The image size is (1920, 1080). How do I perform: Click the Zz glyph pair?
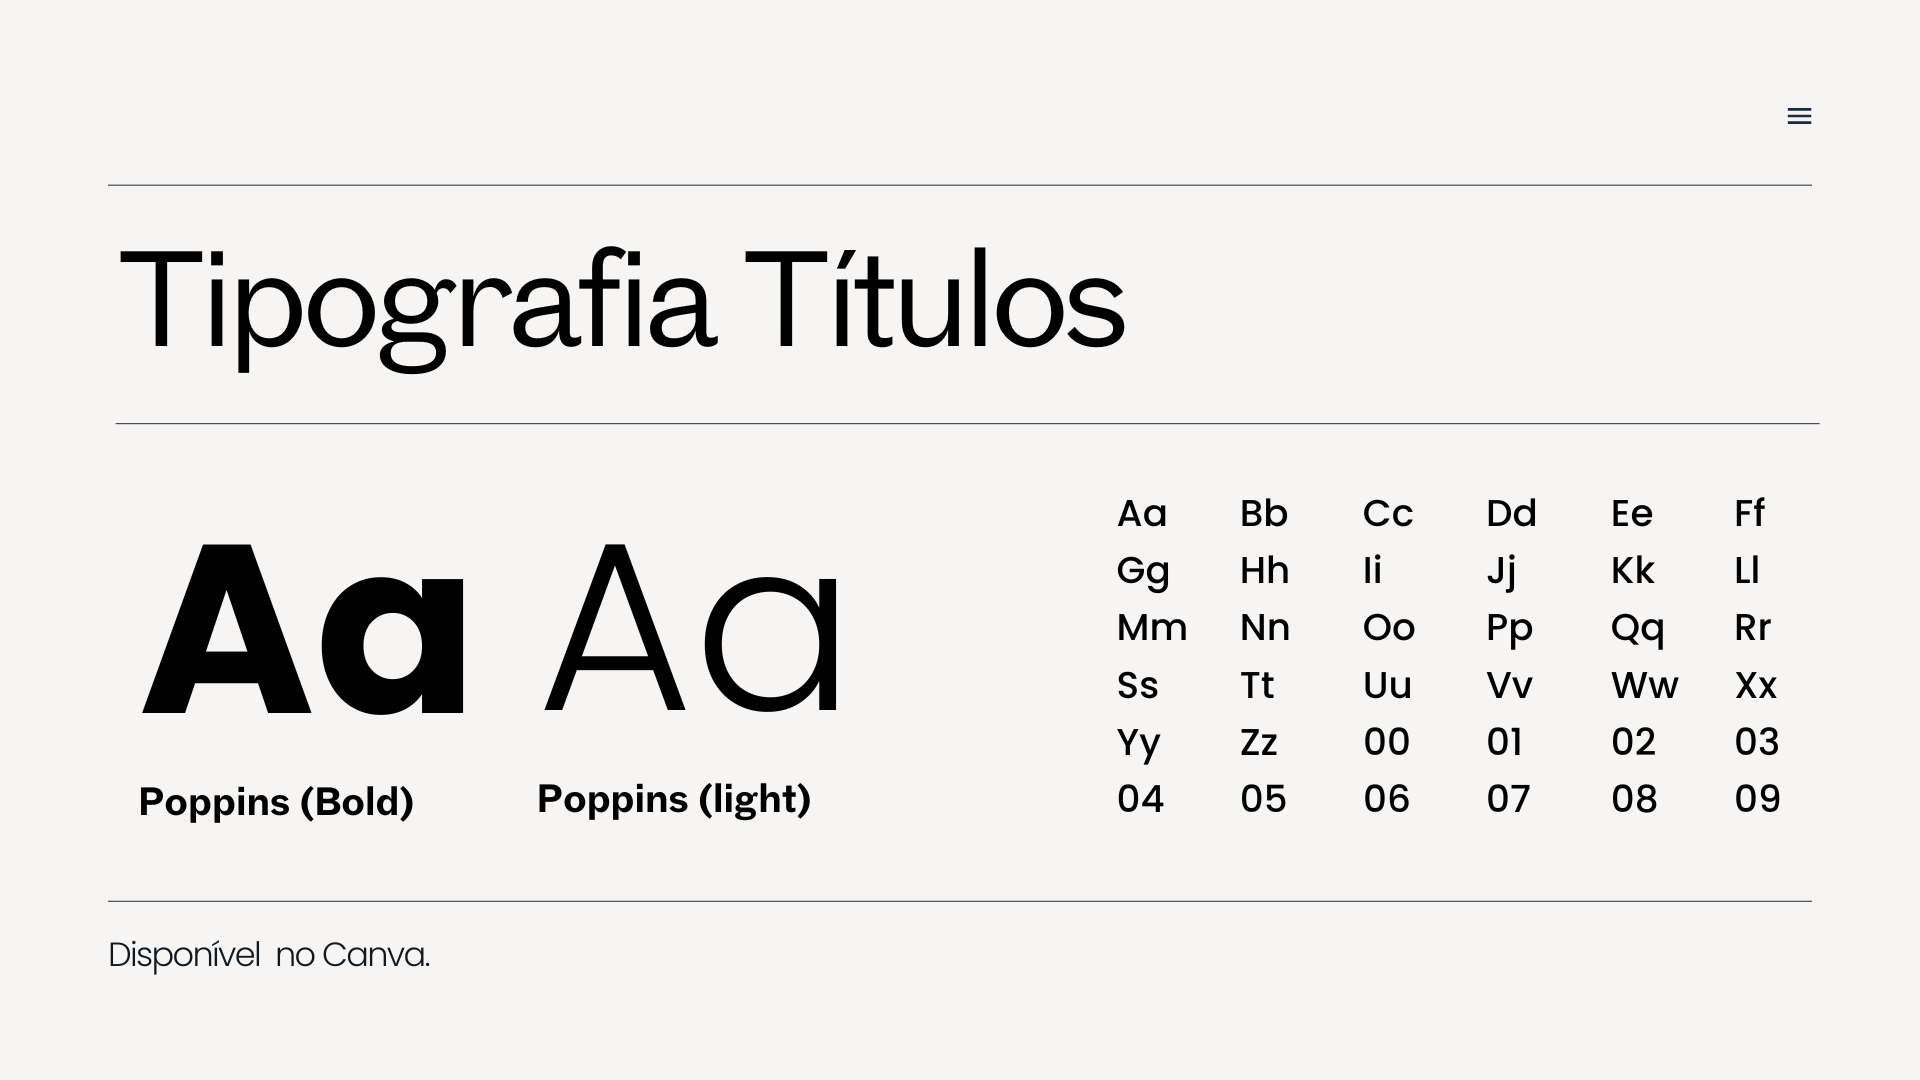1259,743
